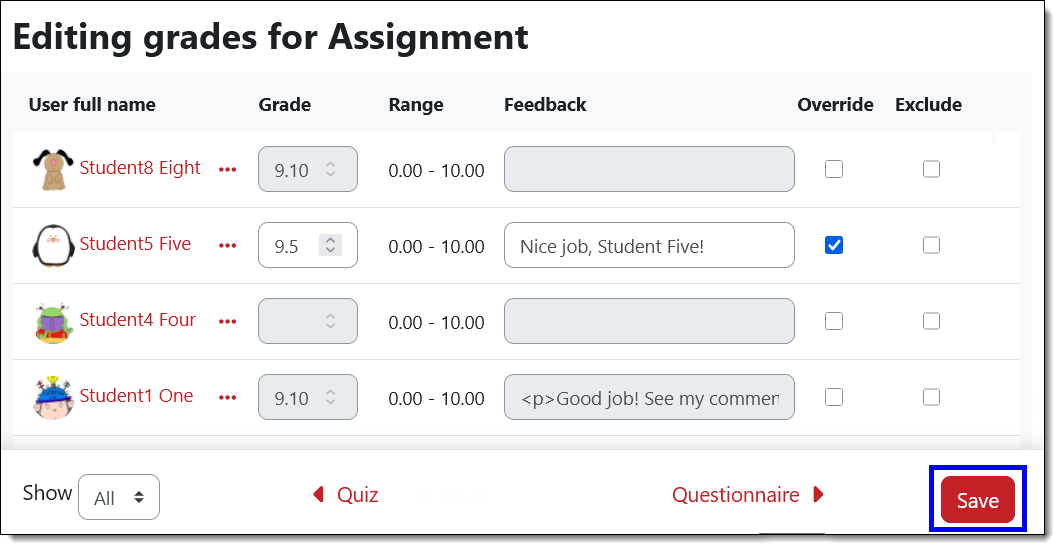Click Student8 Eight's dog avatar
Image resolution: width=1054 pixels, height=544 pixels.
(x=52, y=169)
